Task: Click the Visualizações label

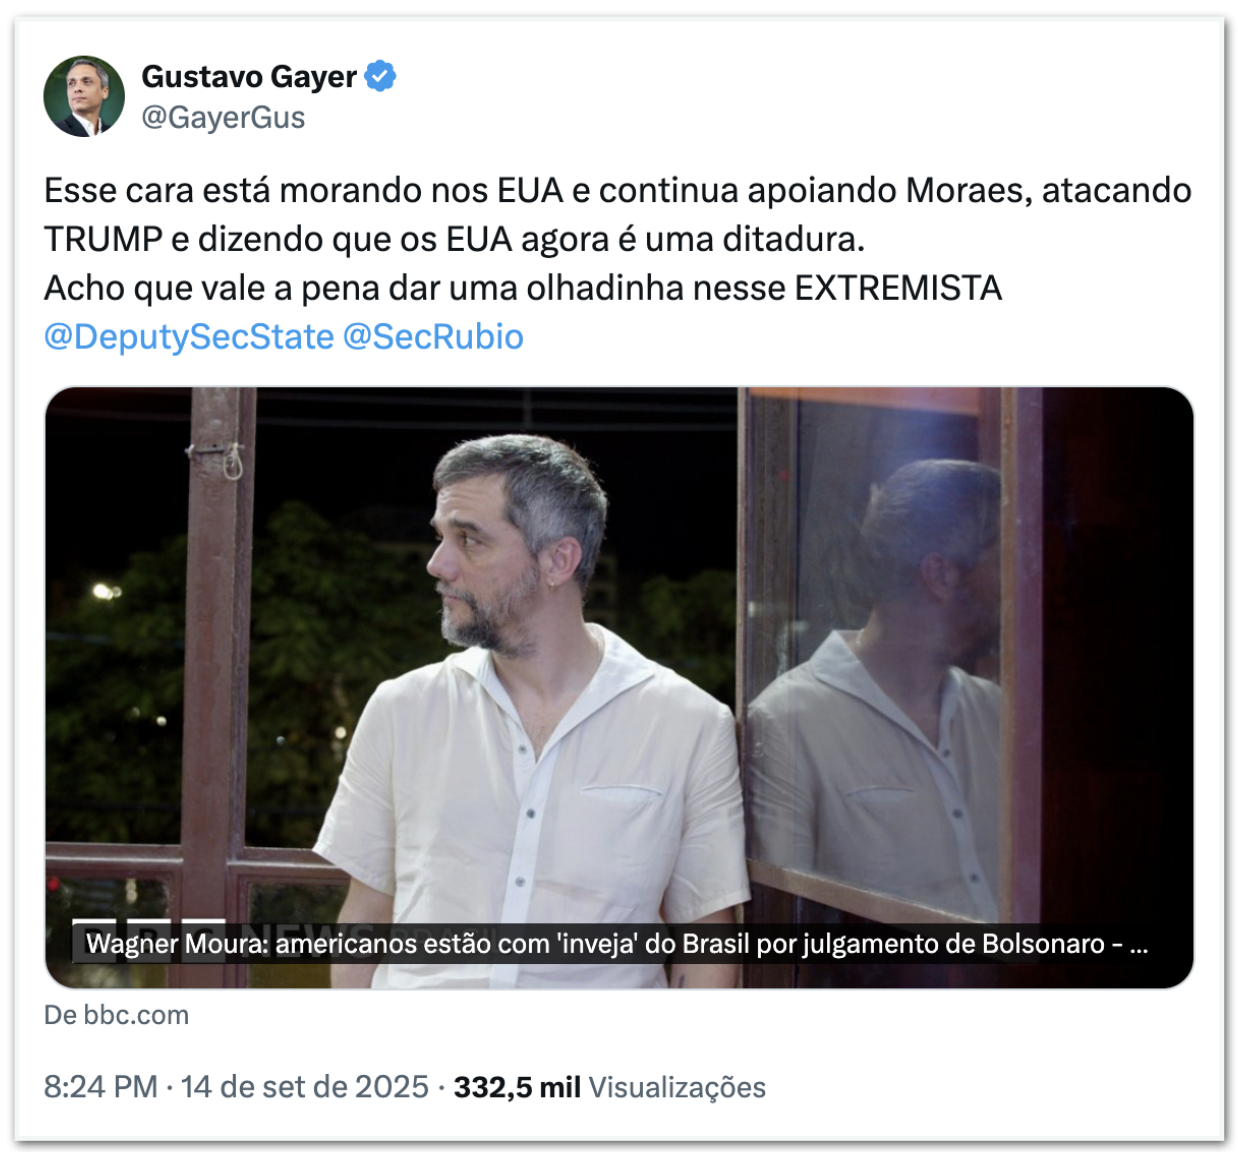Action: click(x=677, y=1088)
